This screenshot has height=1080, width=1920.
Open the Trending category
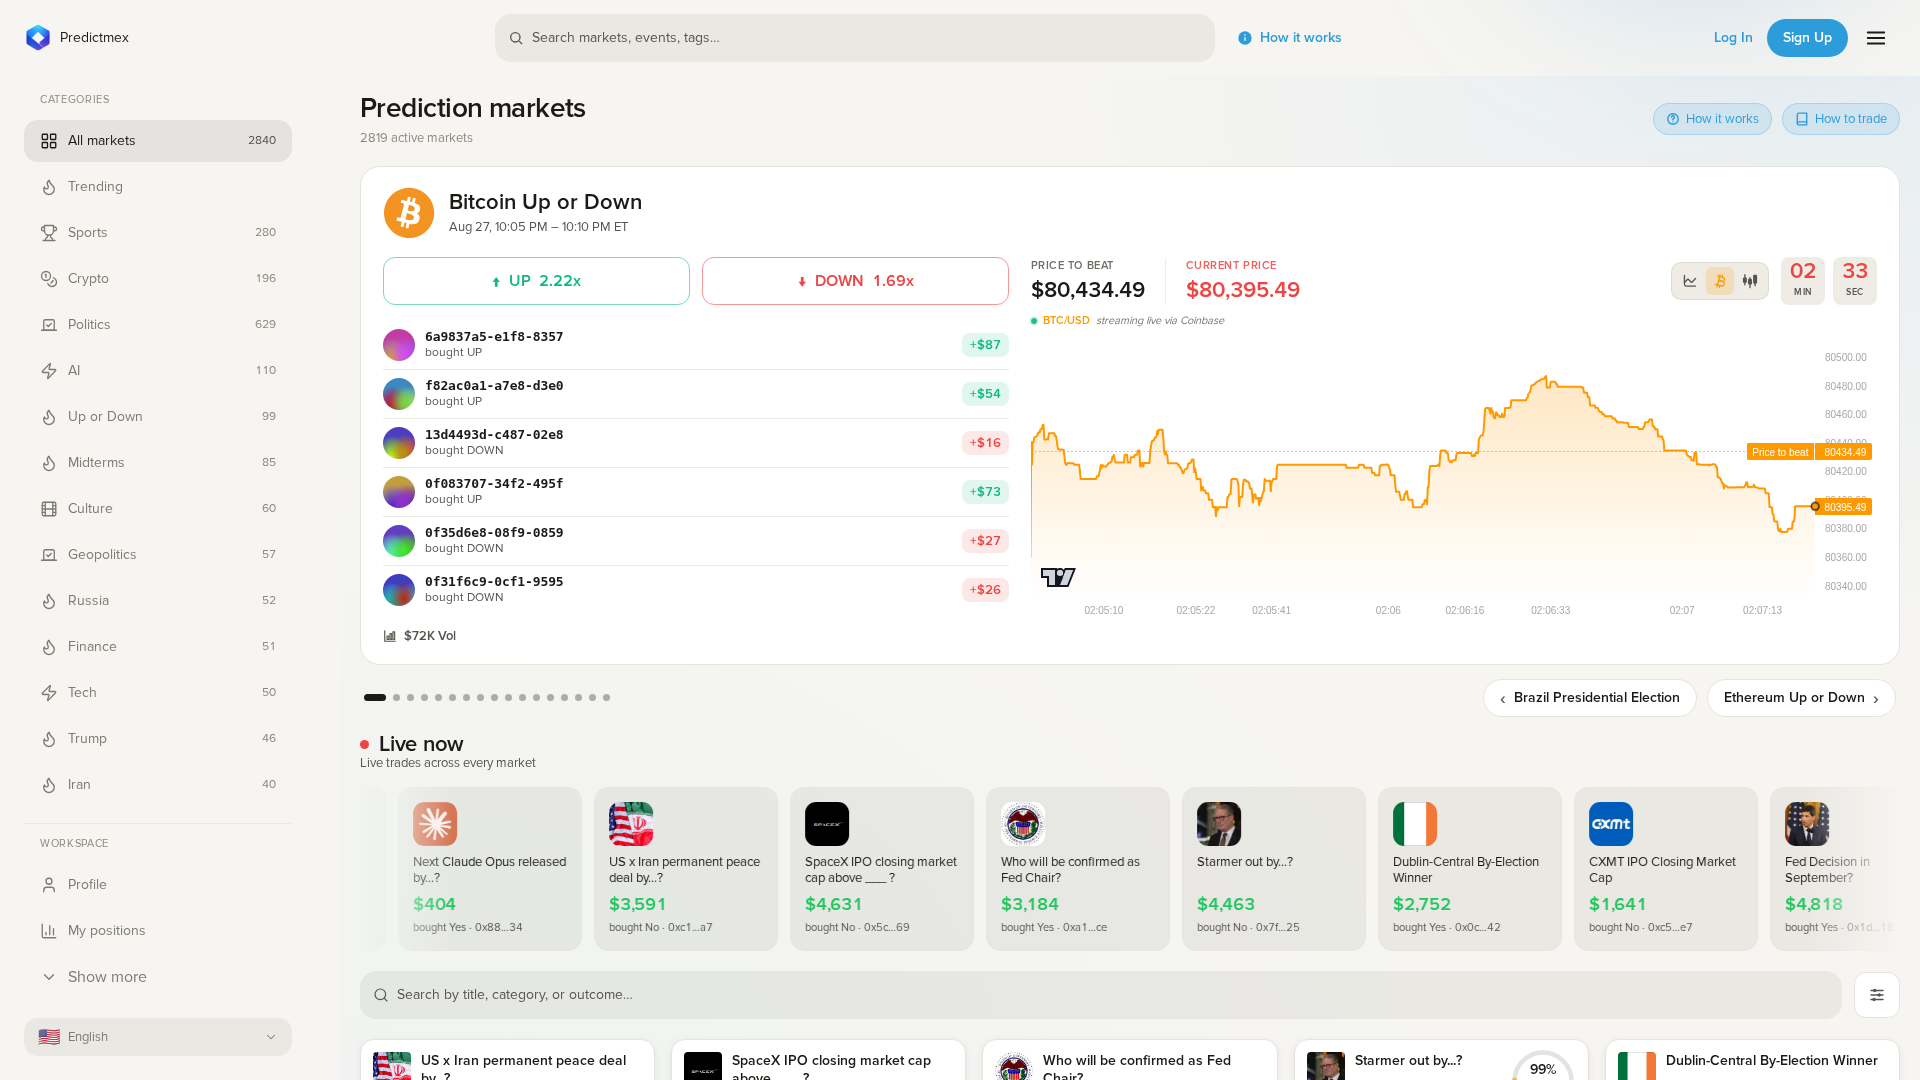(x=158, y=187)
